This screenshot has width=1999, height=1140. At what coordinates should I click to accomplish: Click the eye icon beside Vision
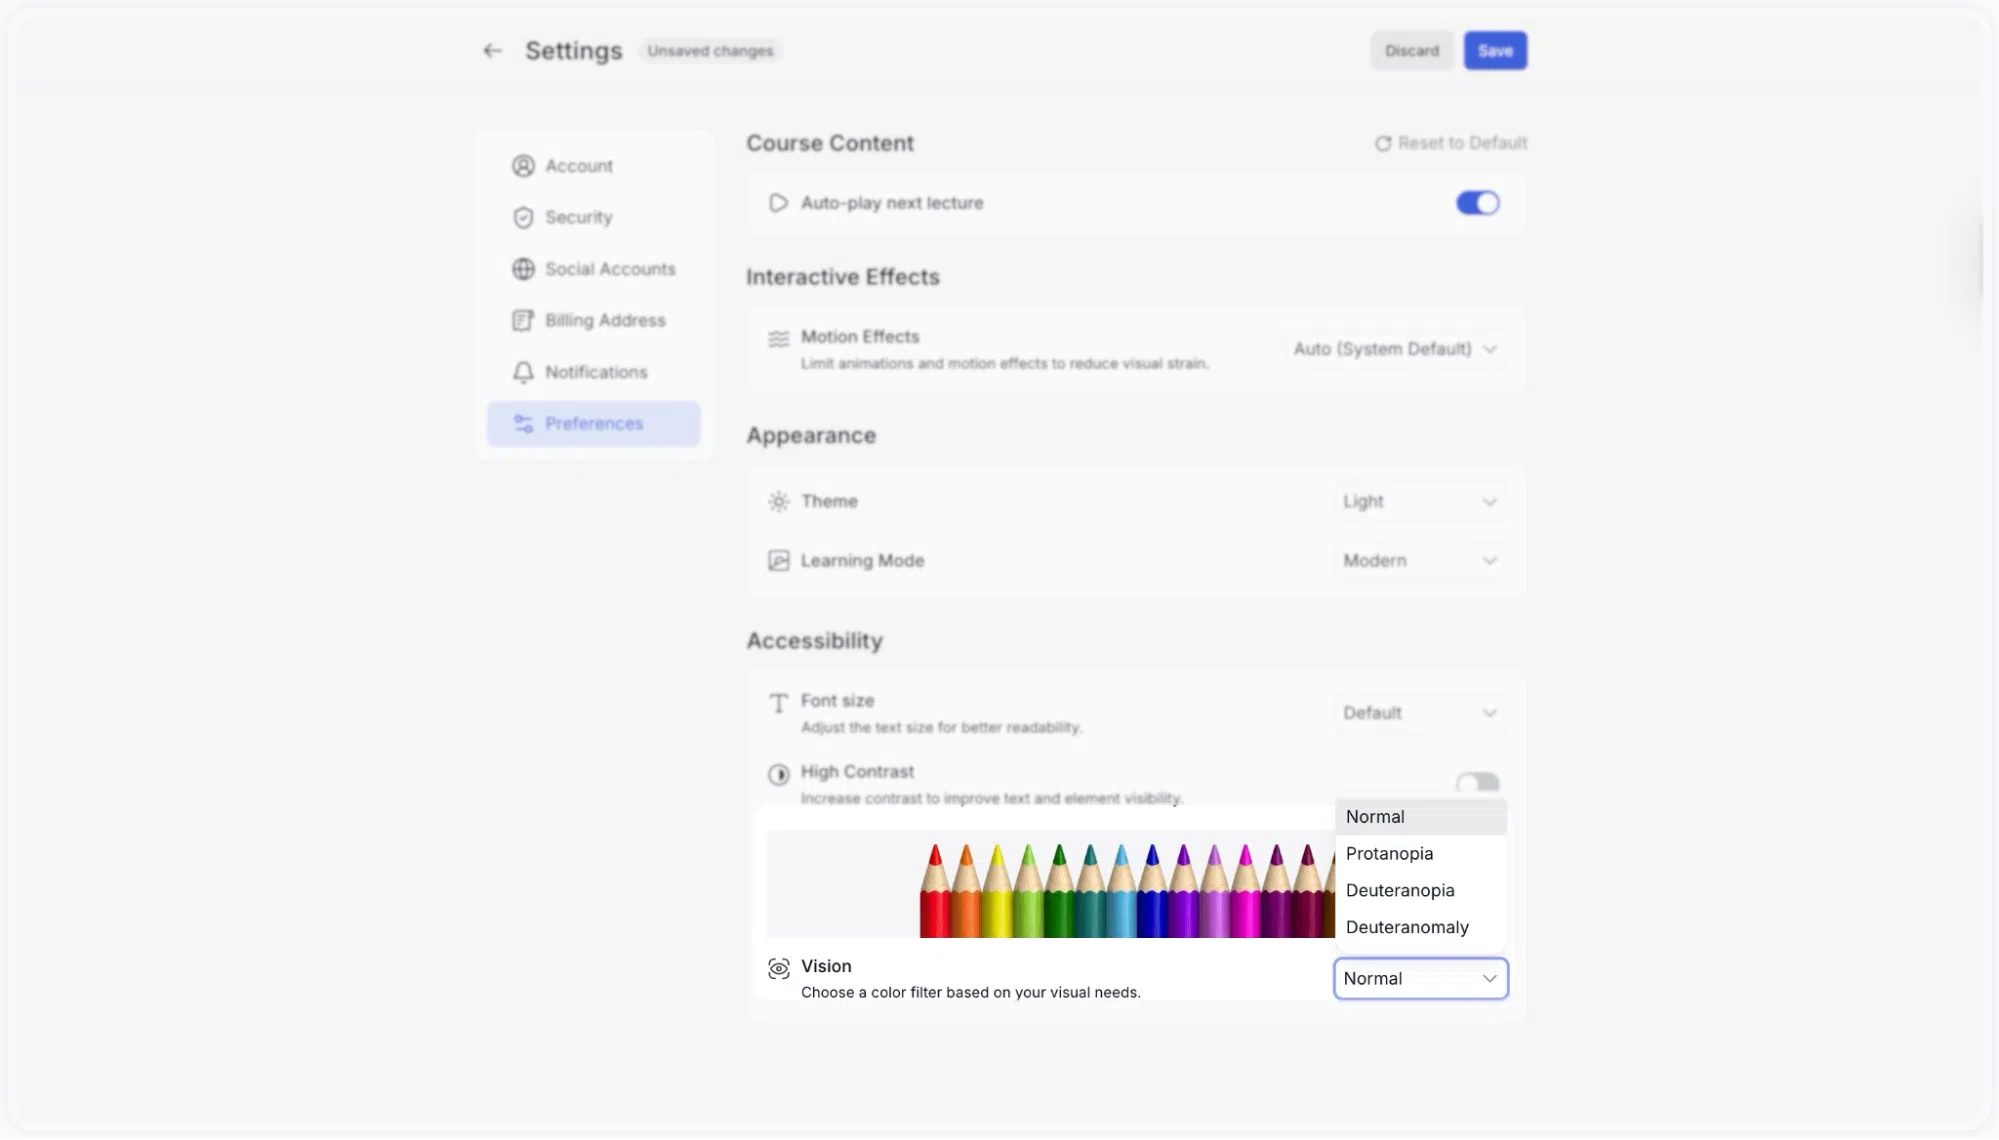click(778, 968)
